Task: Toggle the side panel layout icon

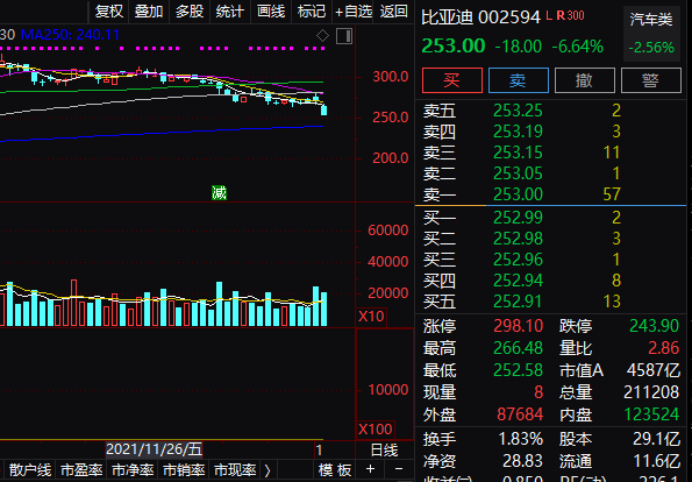Action: point(344,36)
